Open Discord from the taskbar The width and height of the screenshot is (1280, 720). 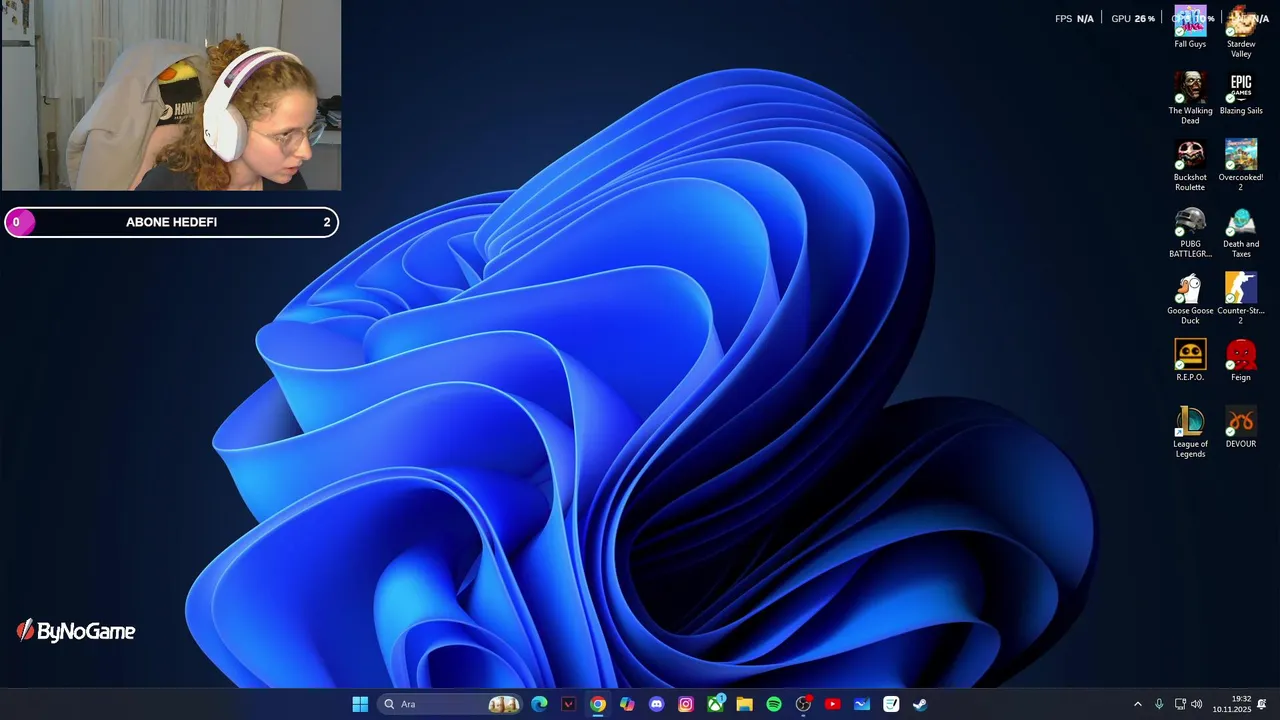click(x=656, y=704)
